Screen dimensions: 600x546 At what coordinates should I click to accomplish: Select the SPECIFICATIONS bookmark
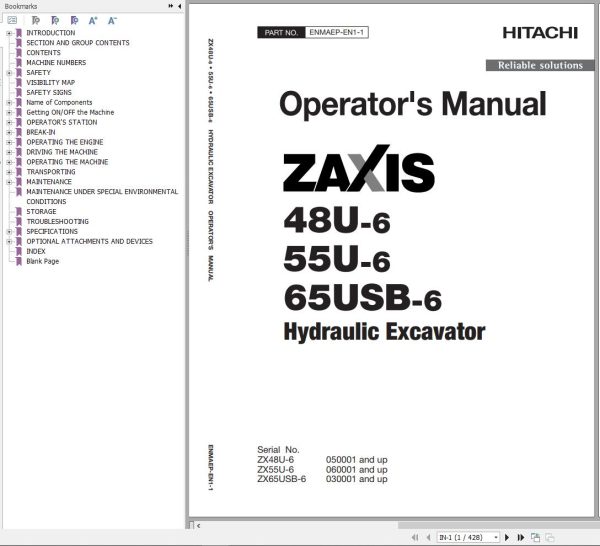[52, 232]
